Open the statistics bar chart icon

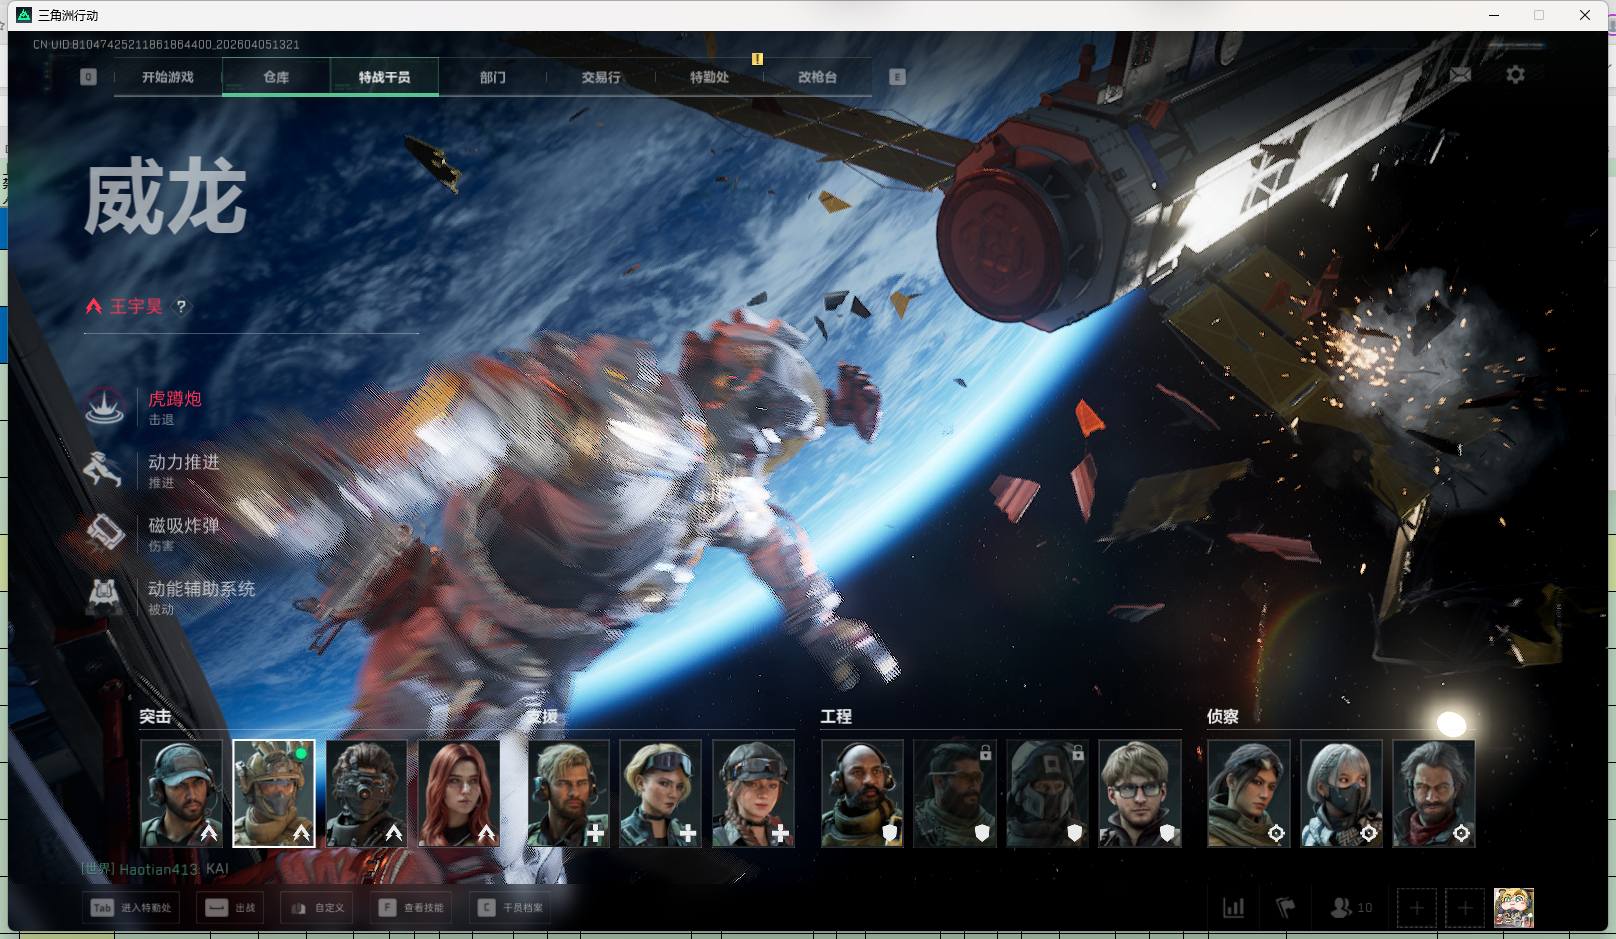point(1234,908)
